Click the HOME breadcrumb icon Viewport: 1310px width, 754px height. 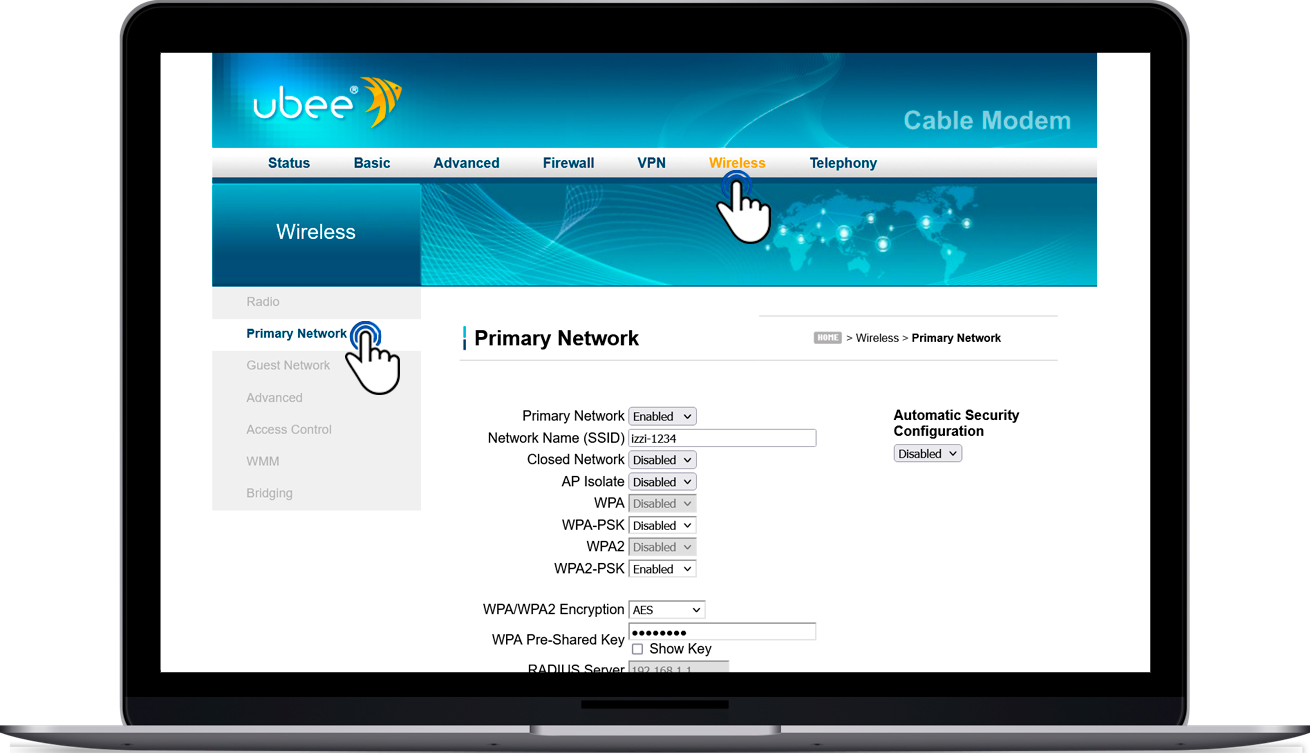coord(827,338)
